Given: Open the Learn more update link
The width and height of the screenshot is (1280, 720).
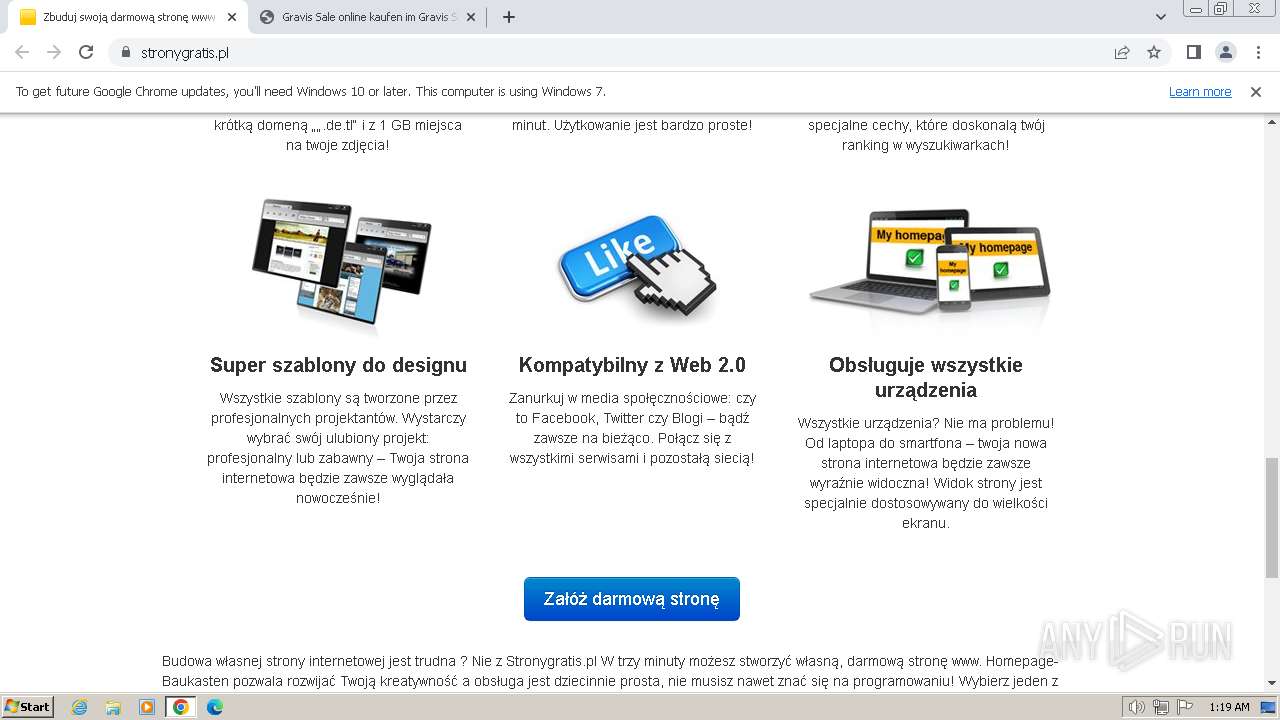Looking at the screenshot, I should [1200, 91].
